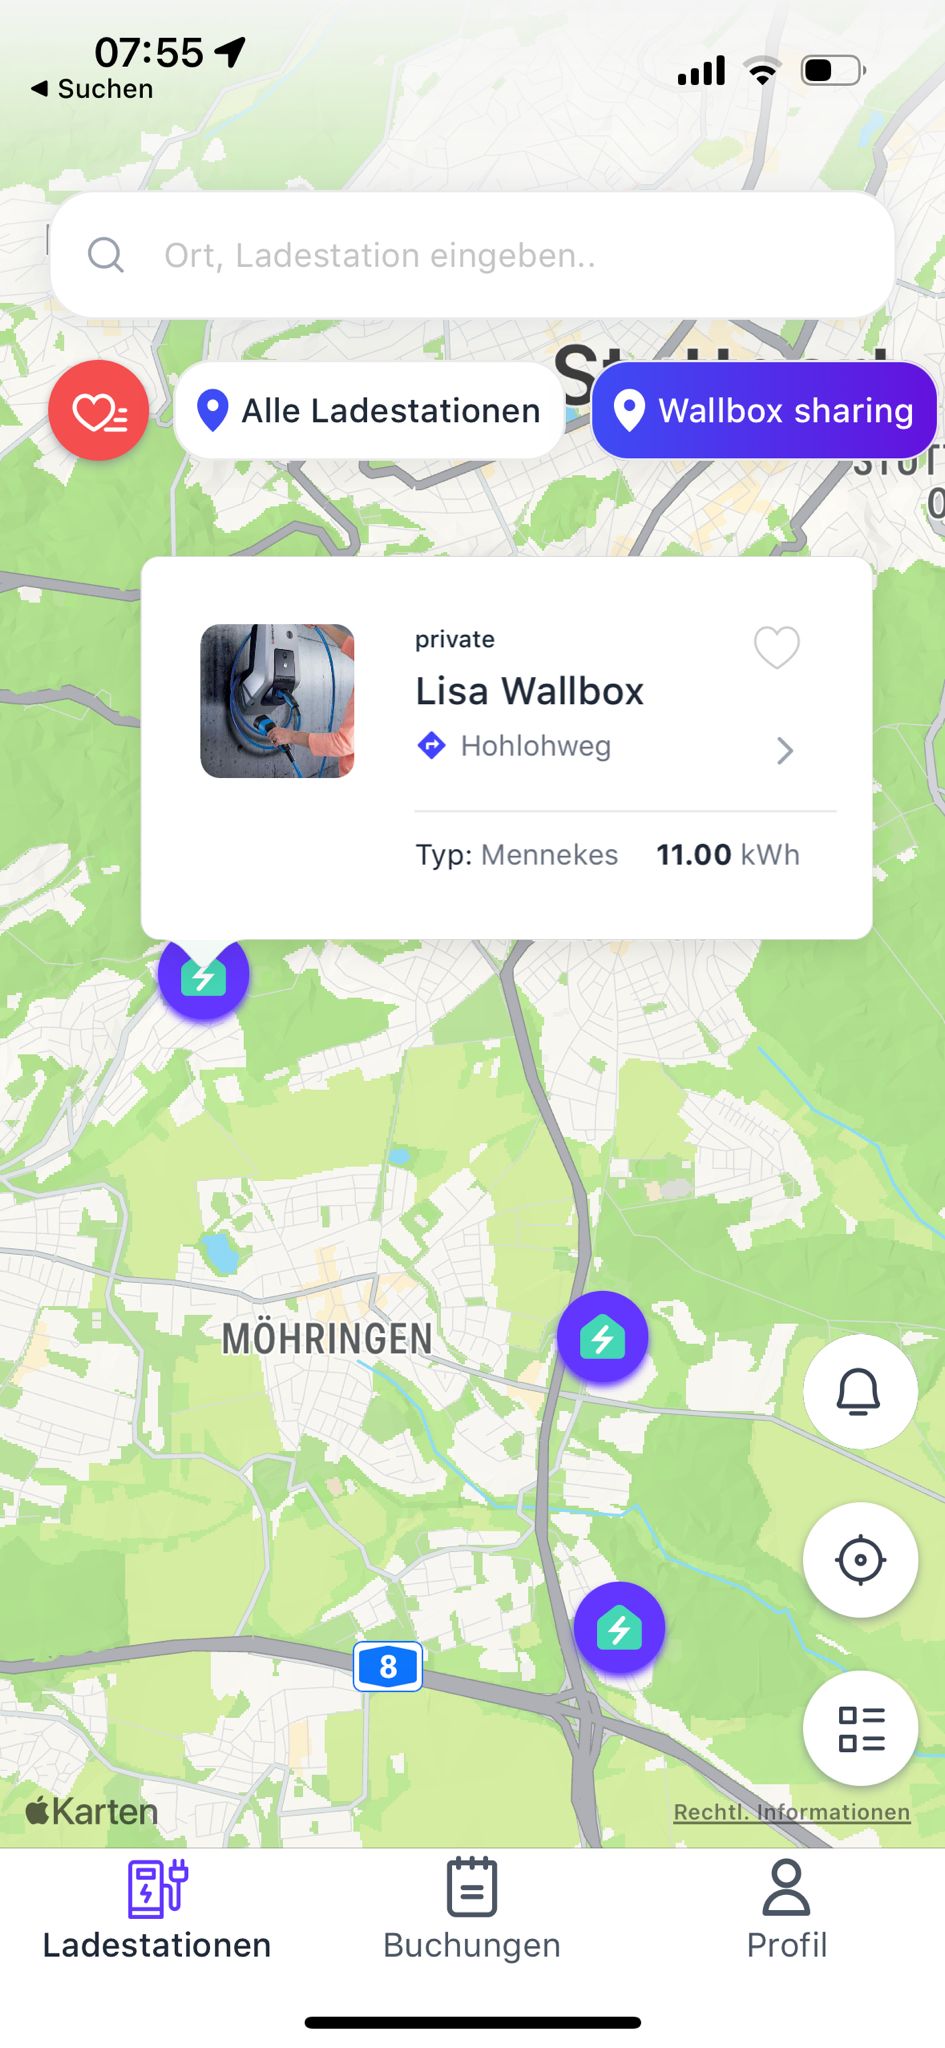Select charging marker near highway 8
Screen dimensions: 945x2048
click(619, 1628)
